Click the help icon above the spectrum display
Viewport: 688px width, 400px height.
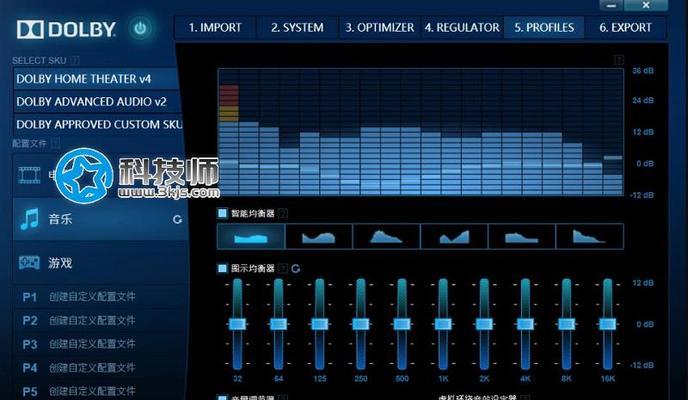(x=619, y=60)
